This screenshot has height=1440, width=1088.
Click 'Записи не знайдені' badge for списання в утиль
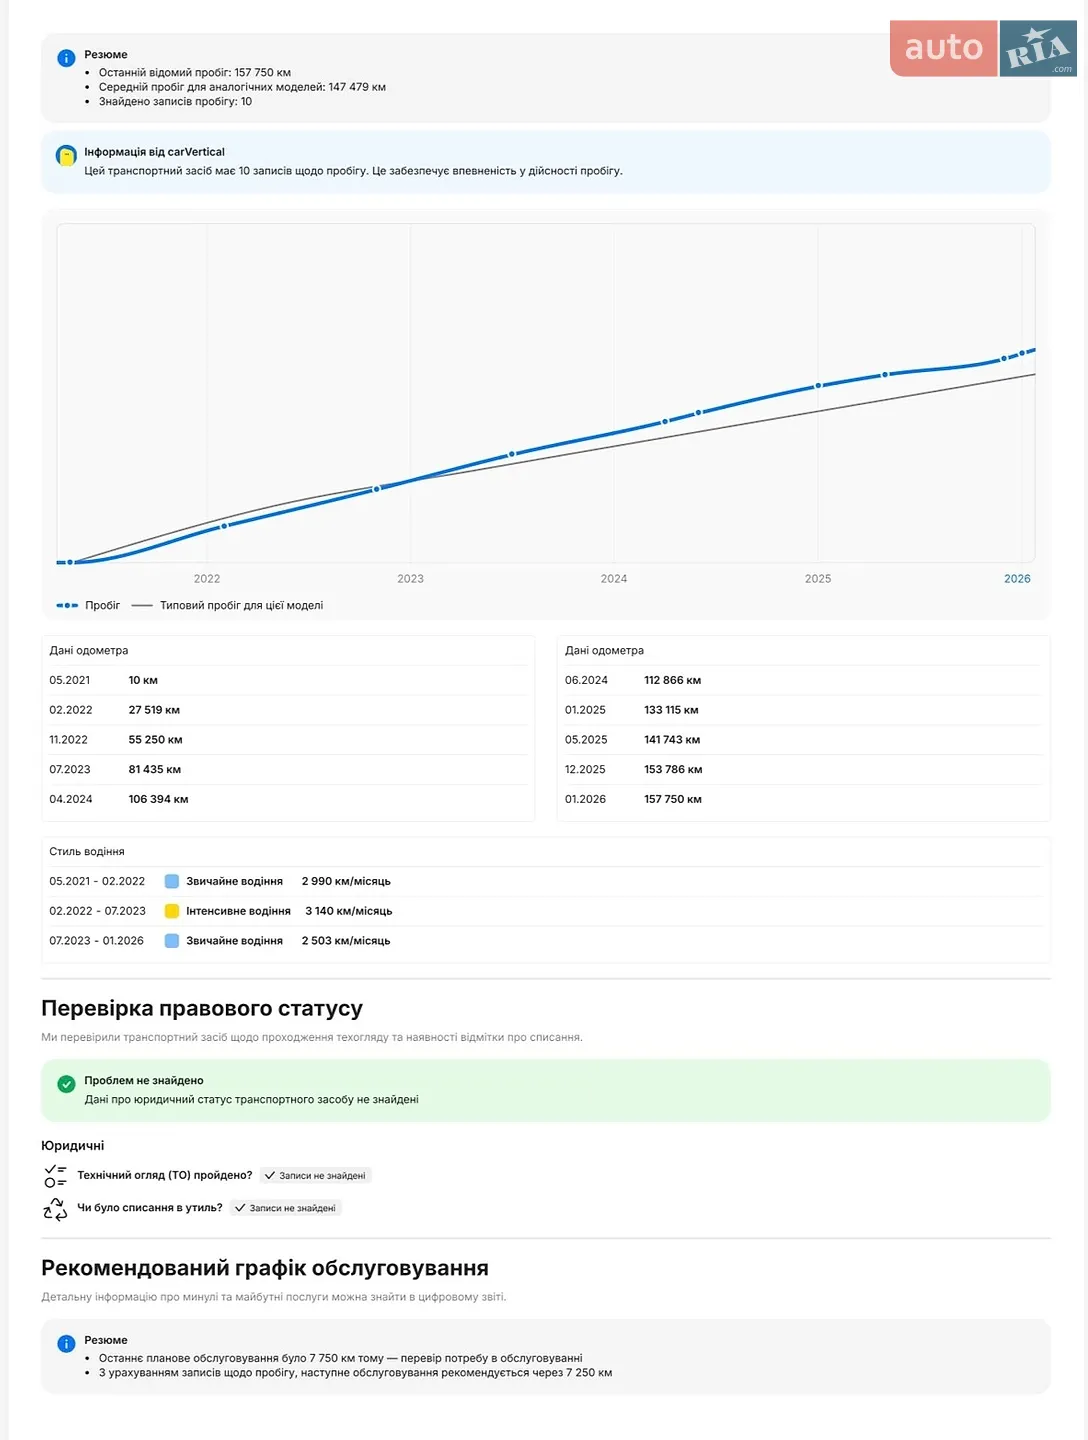point(286,1208)
